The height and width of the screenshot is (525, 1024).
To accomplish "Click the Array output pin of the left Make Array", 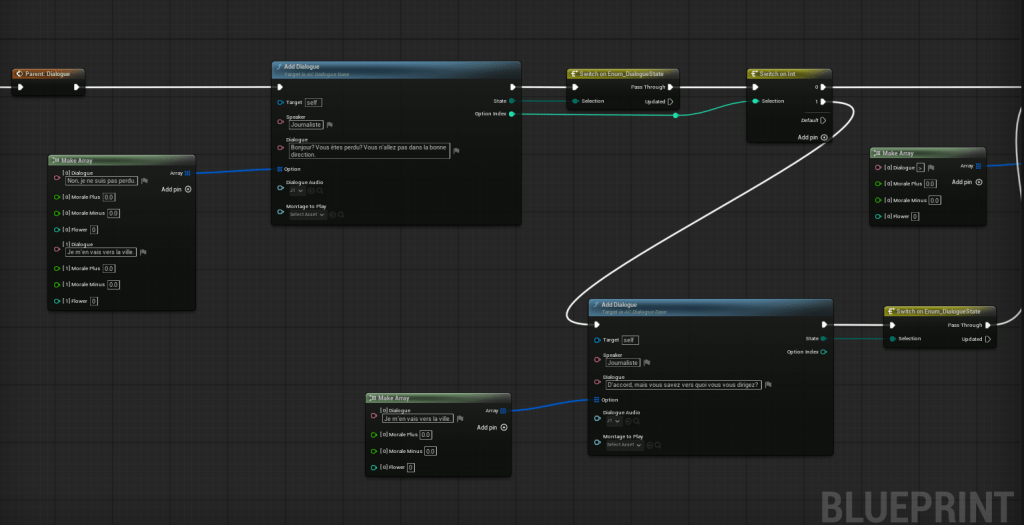I will tap(187, 173).
